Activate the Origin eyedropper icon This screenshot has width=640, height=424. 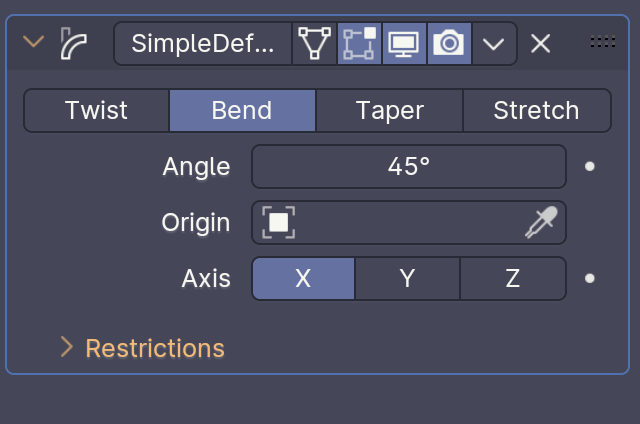click(541, 223)
